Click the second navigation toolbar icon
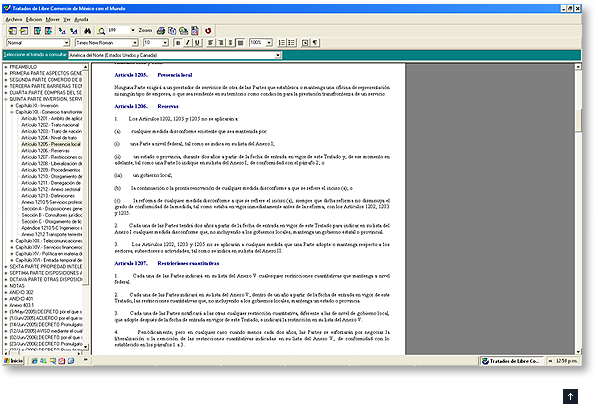The image size is (598, 414). pos(24,31)
